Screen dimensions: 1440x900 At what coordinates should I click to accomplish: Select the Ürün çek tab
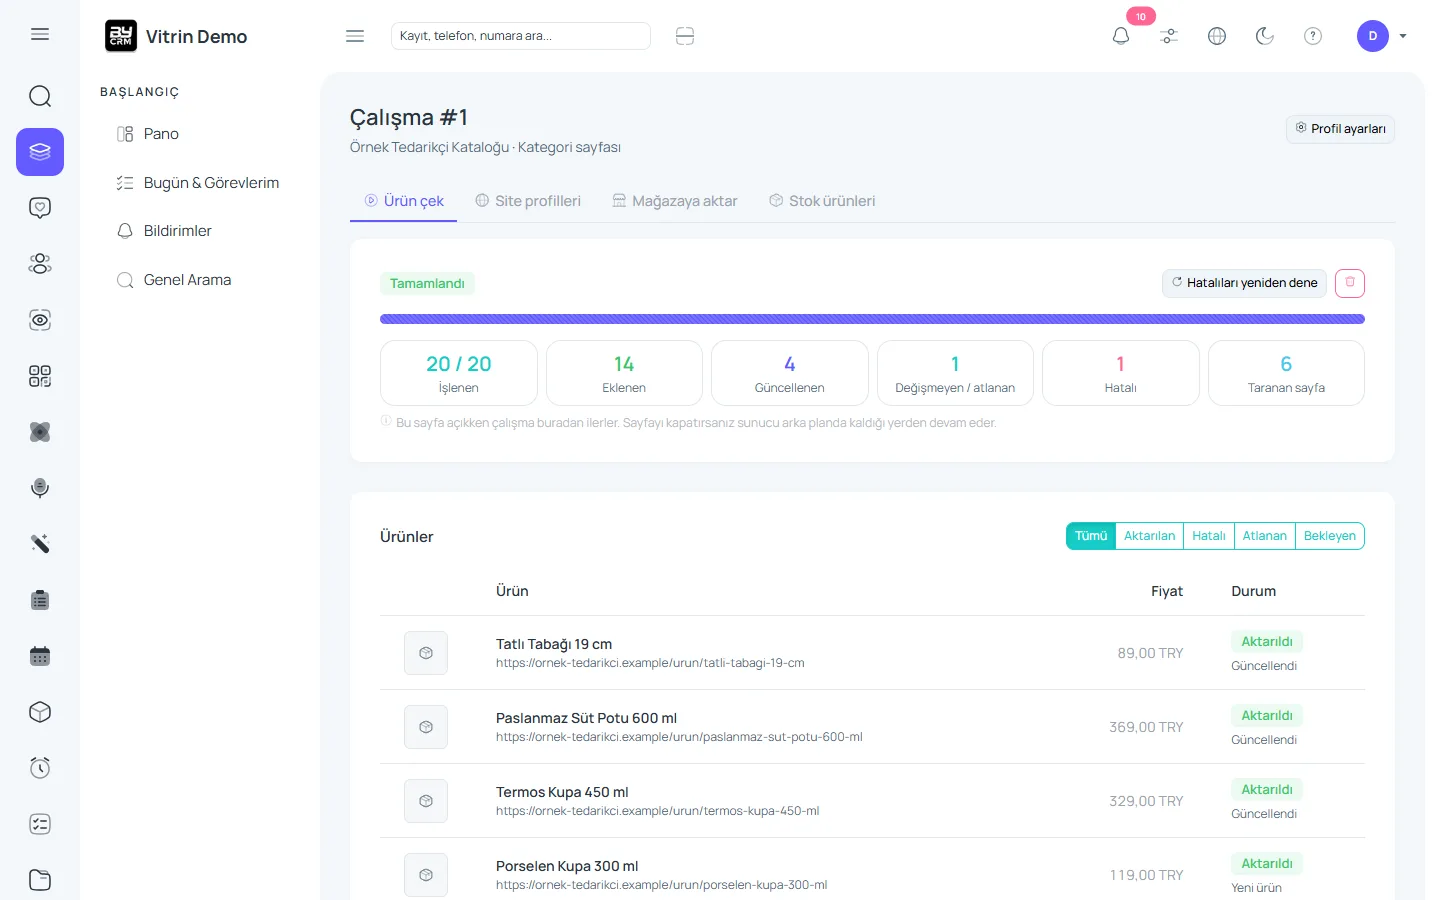point(404,201)
